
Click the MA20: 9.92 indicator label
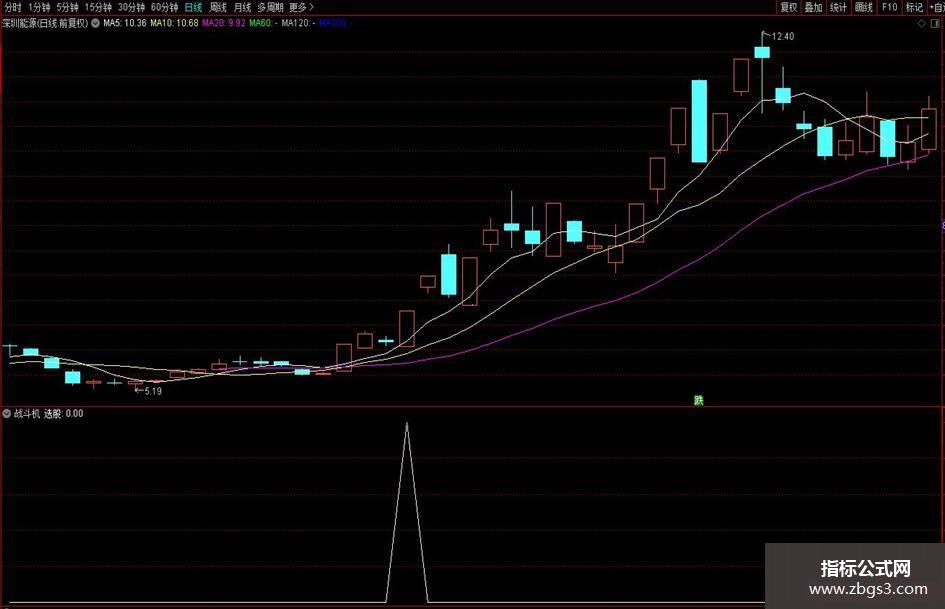coord(224,23)
